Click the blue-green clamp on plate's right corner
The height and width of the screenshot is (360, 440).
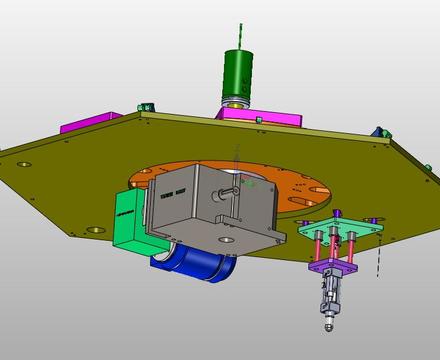[x=381, y=132]
